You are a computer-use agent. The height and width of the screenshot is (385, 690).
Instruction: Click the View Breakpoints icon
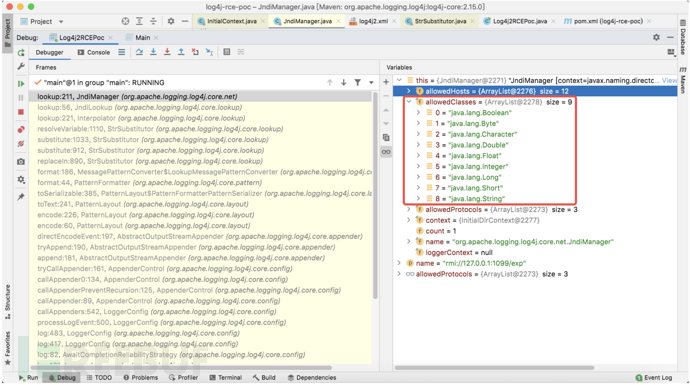pos(21,129)
